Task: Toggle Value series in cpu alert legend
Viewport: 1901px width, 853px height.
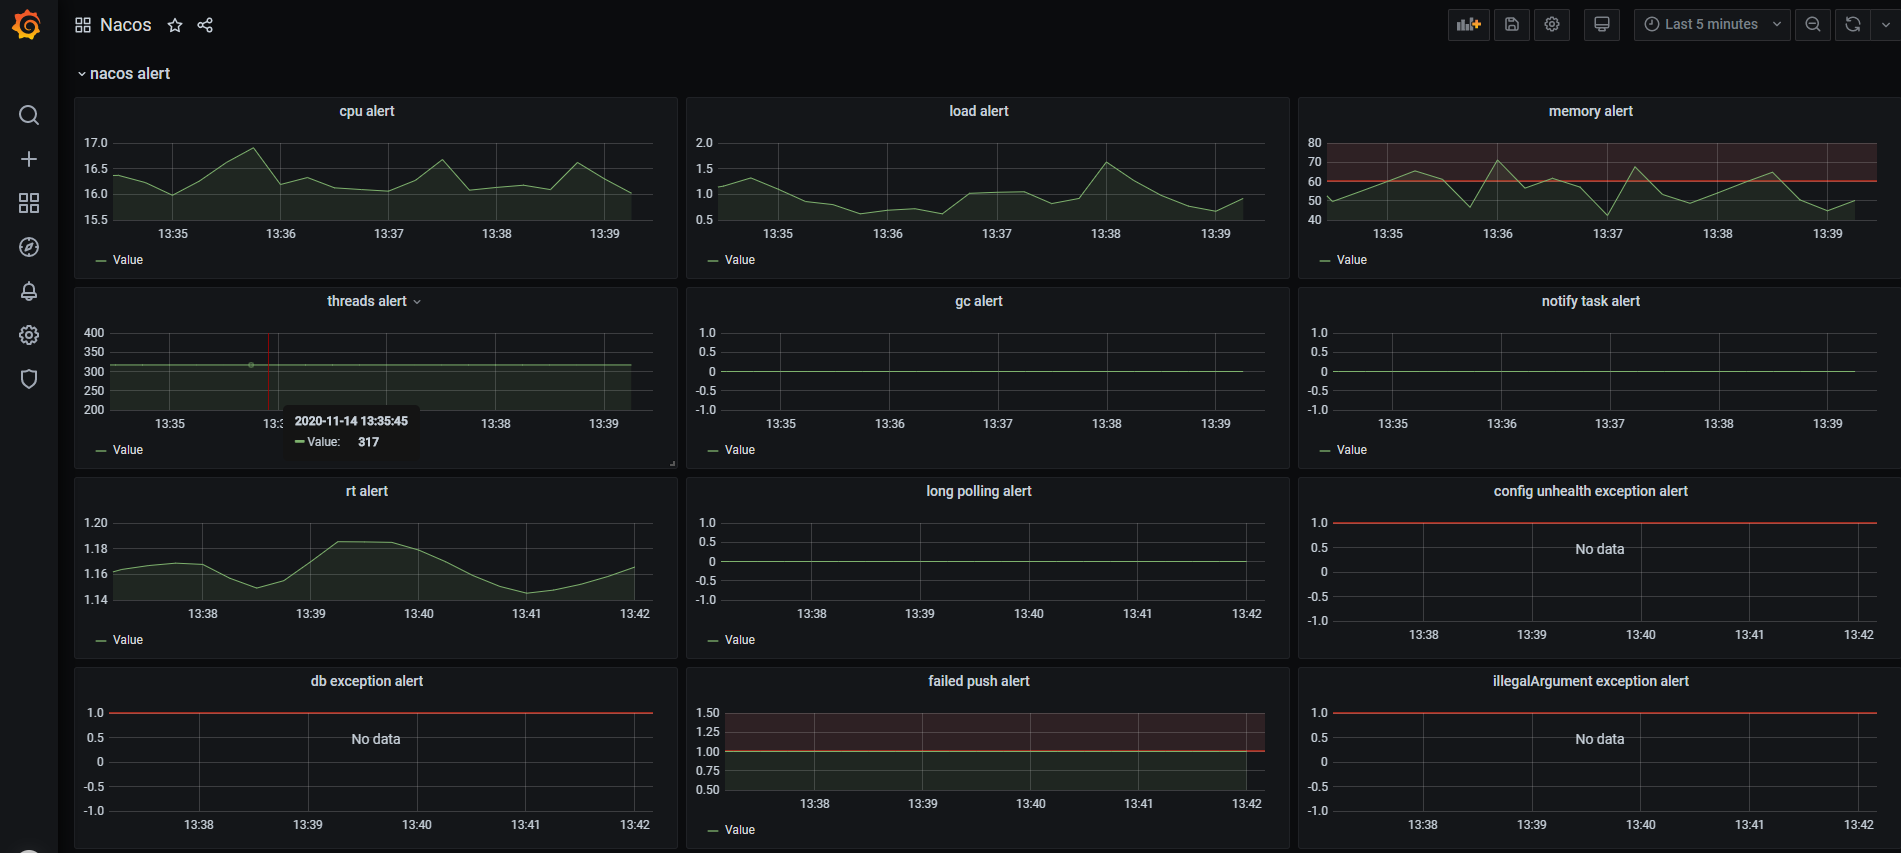Action: tap(127, 260)
